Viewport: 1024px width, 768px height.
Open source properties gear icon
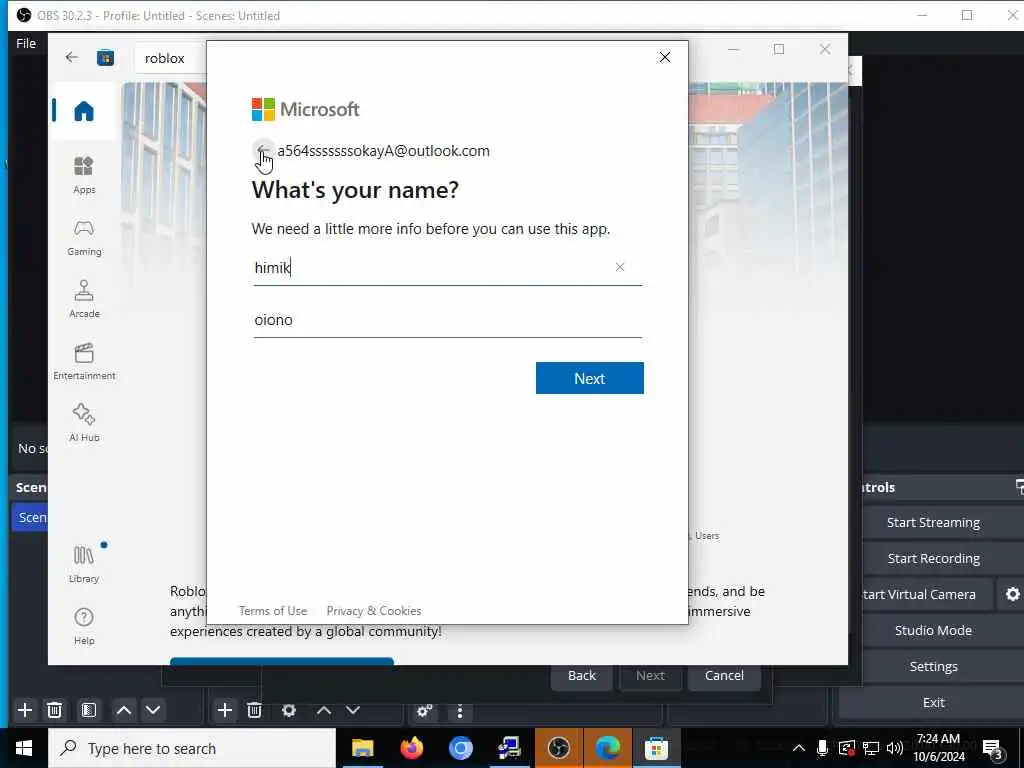tap(289, 710)
